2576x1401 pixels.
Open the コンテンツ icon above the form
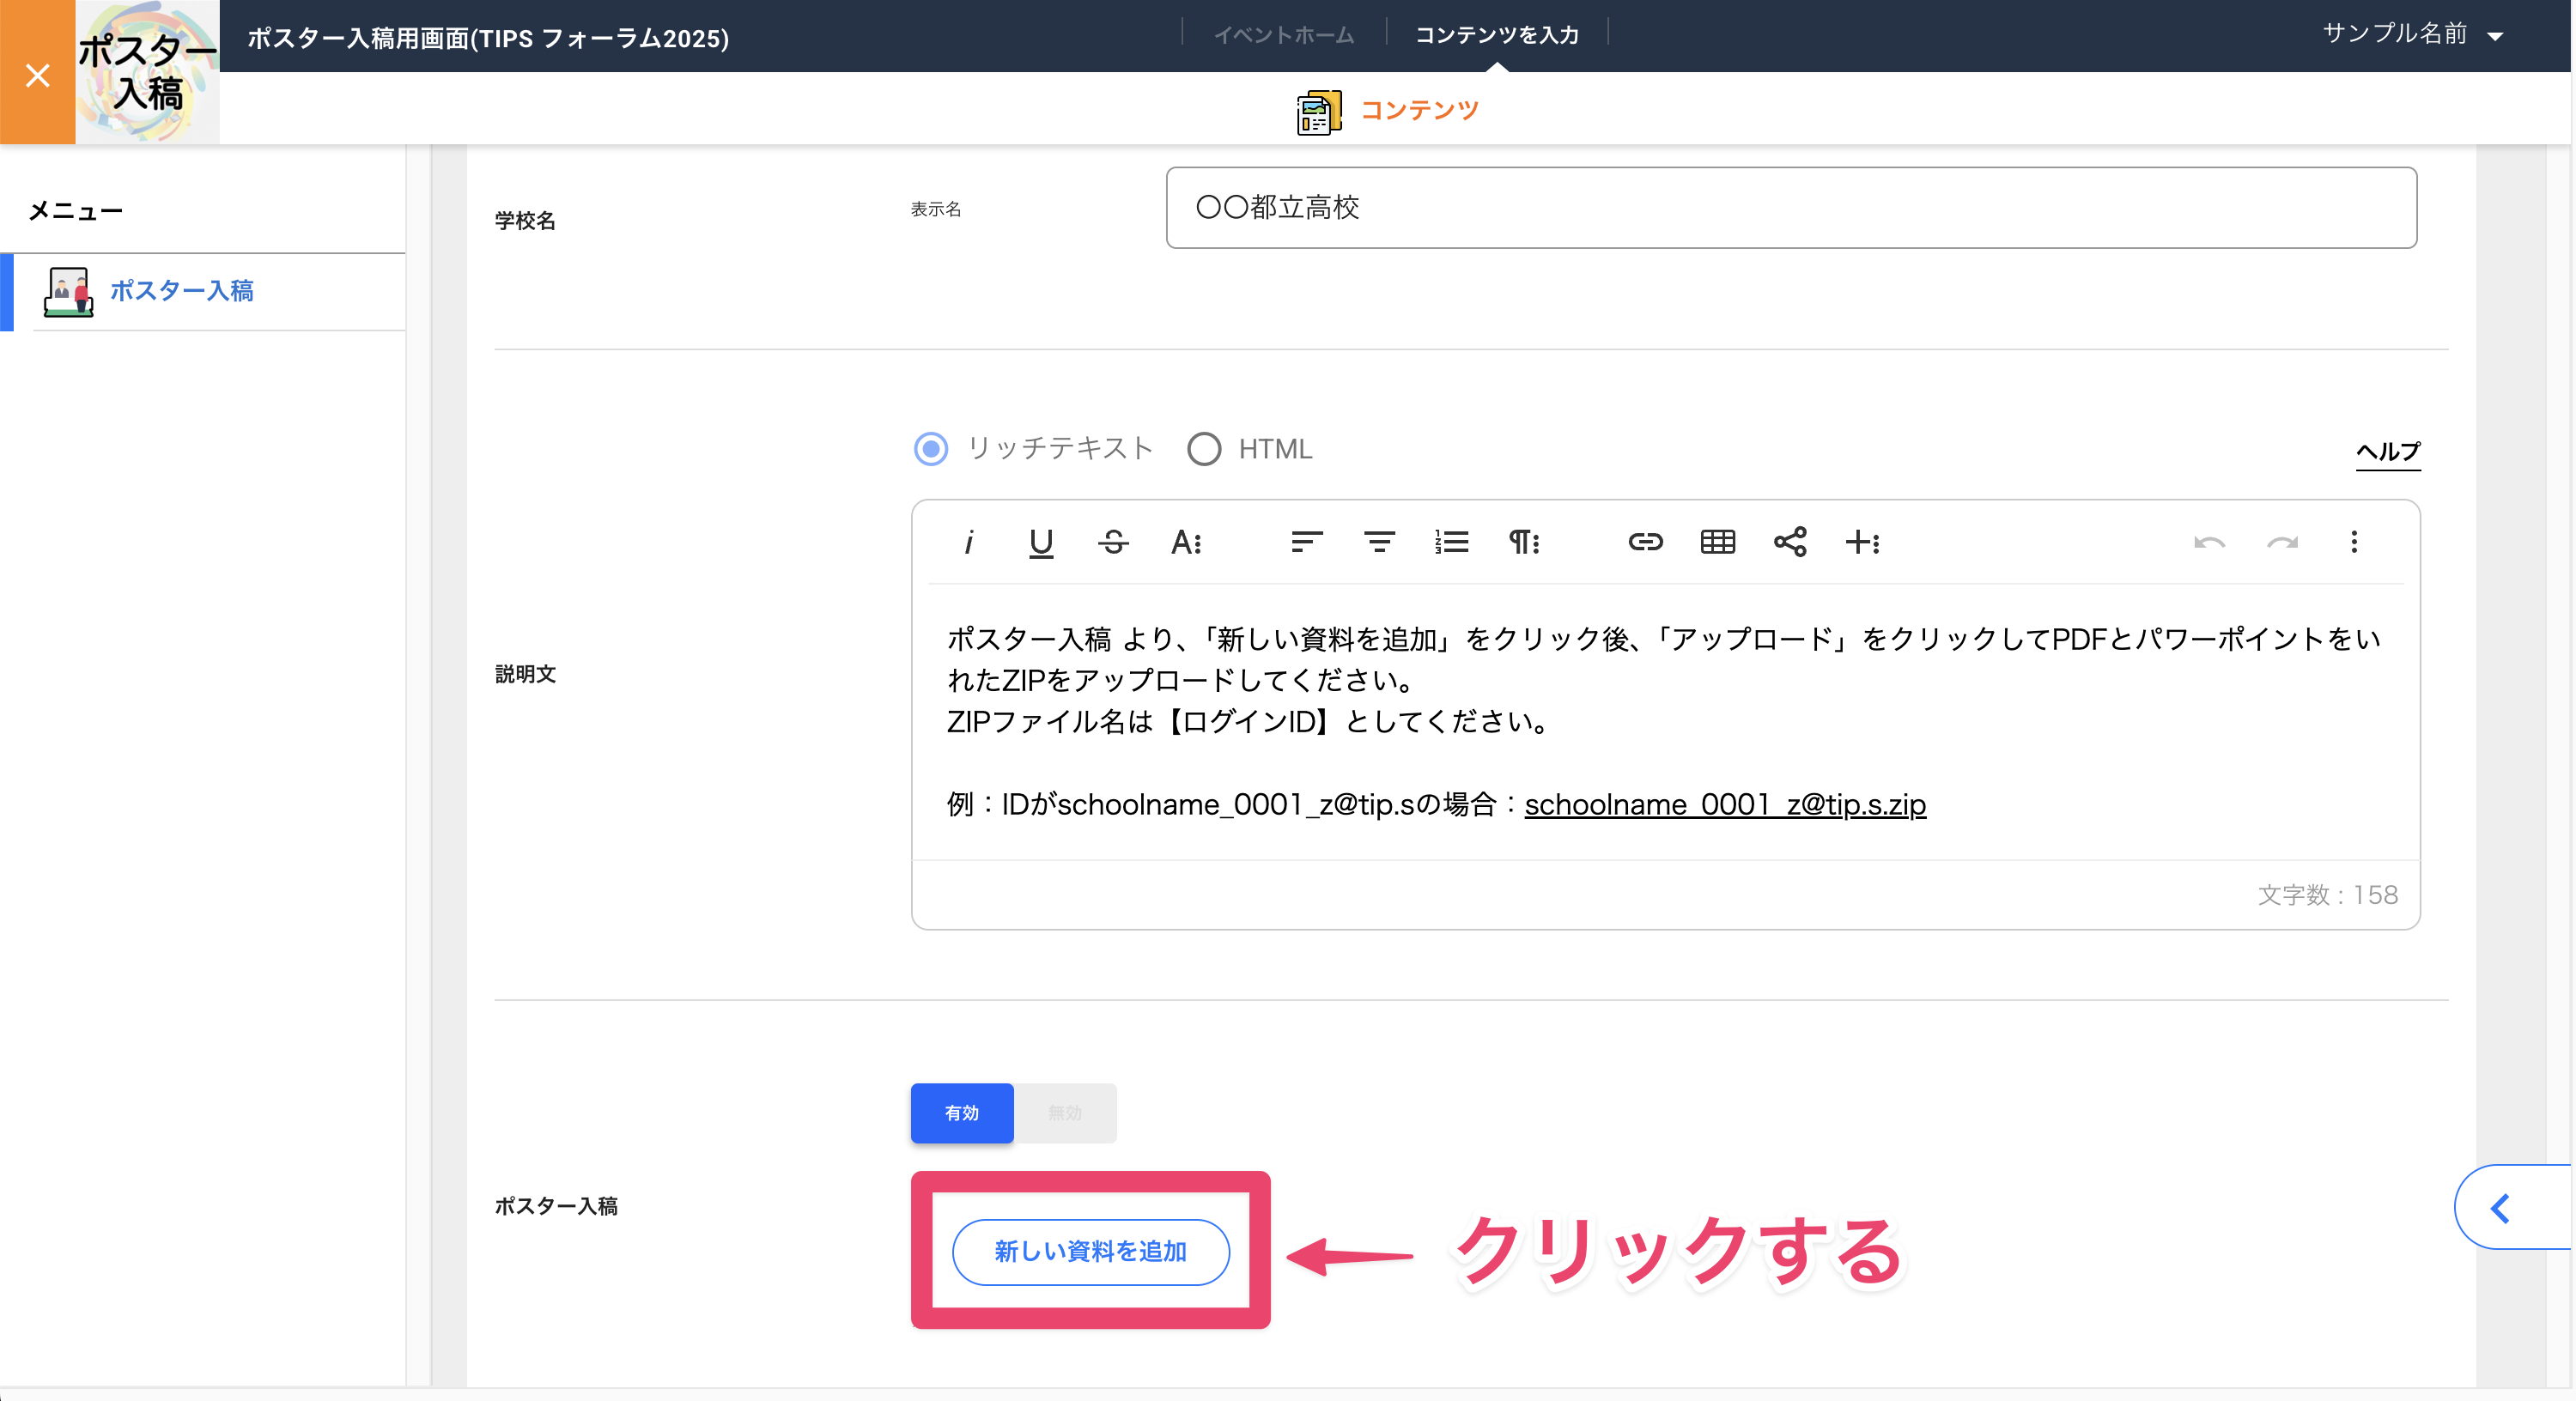[1318, 110]
